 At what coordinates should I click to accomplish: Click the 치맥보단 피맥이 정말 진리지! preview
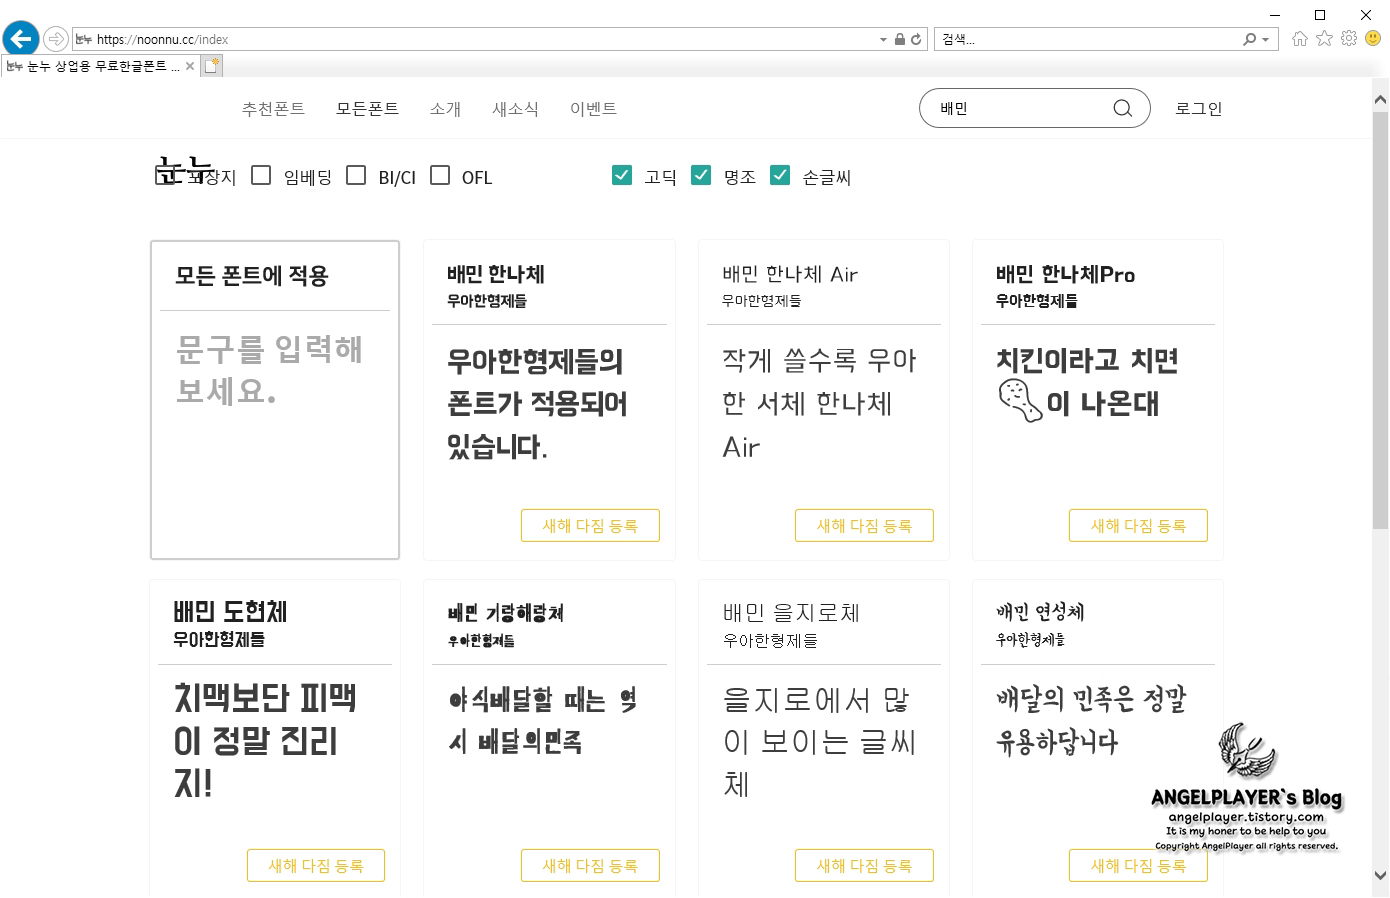tap(265, 740)
